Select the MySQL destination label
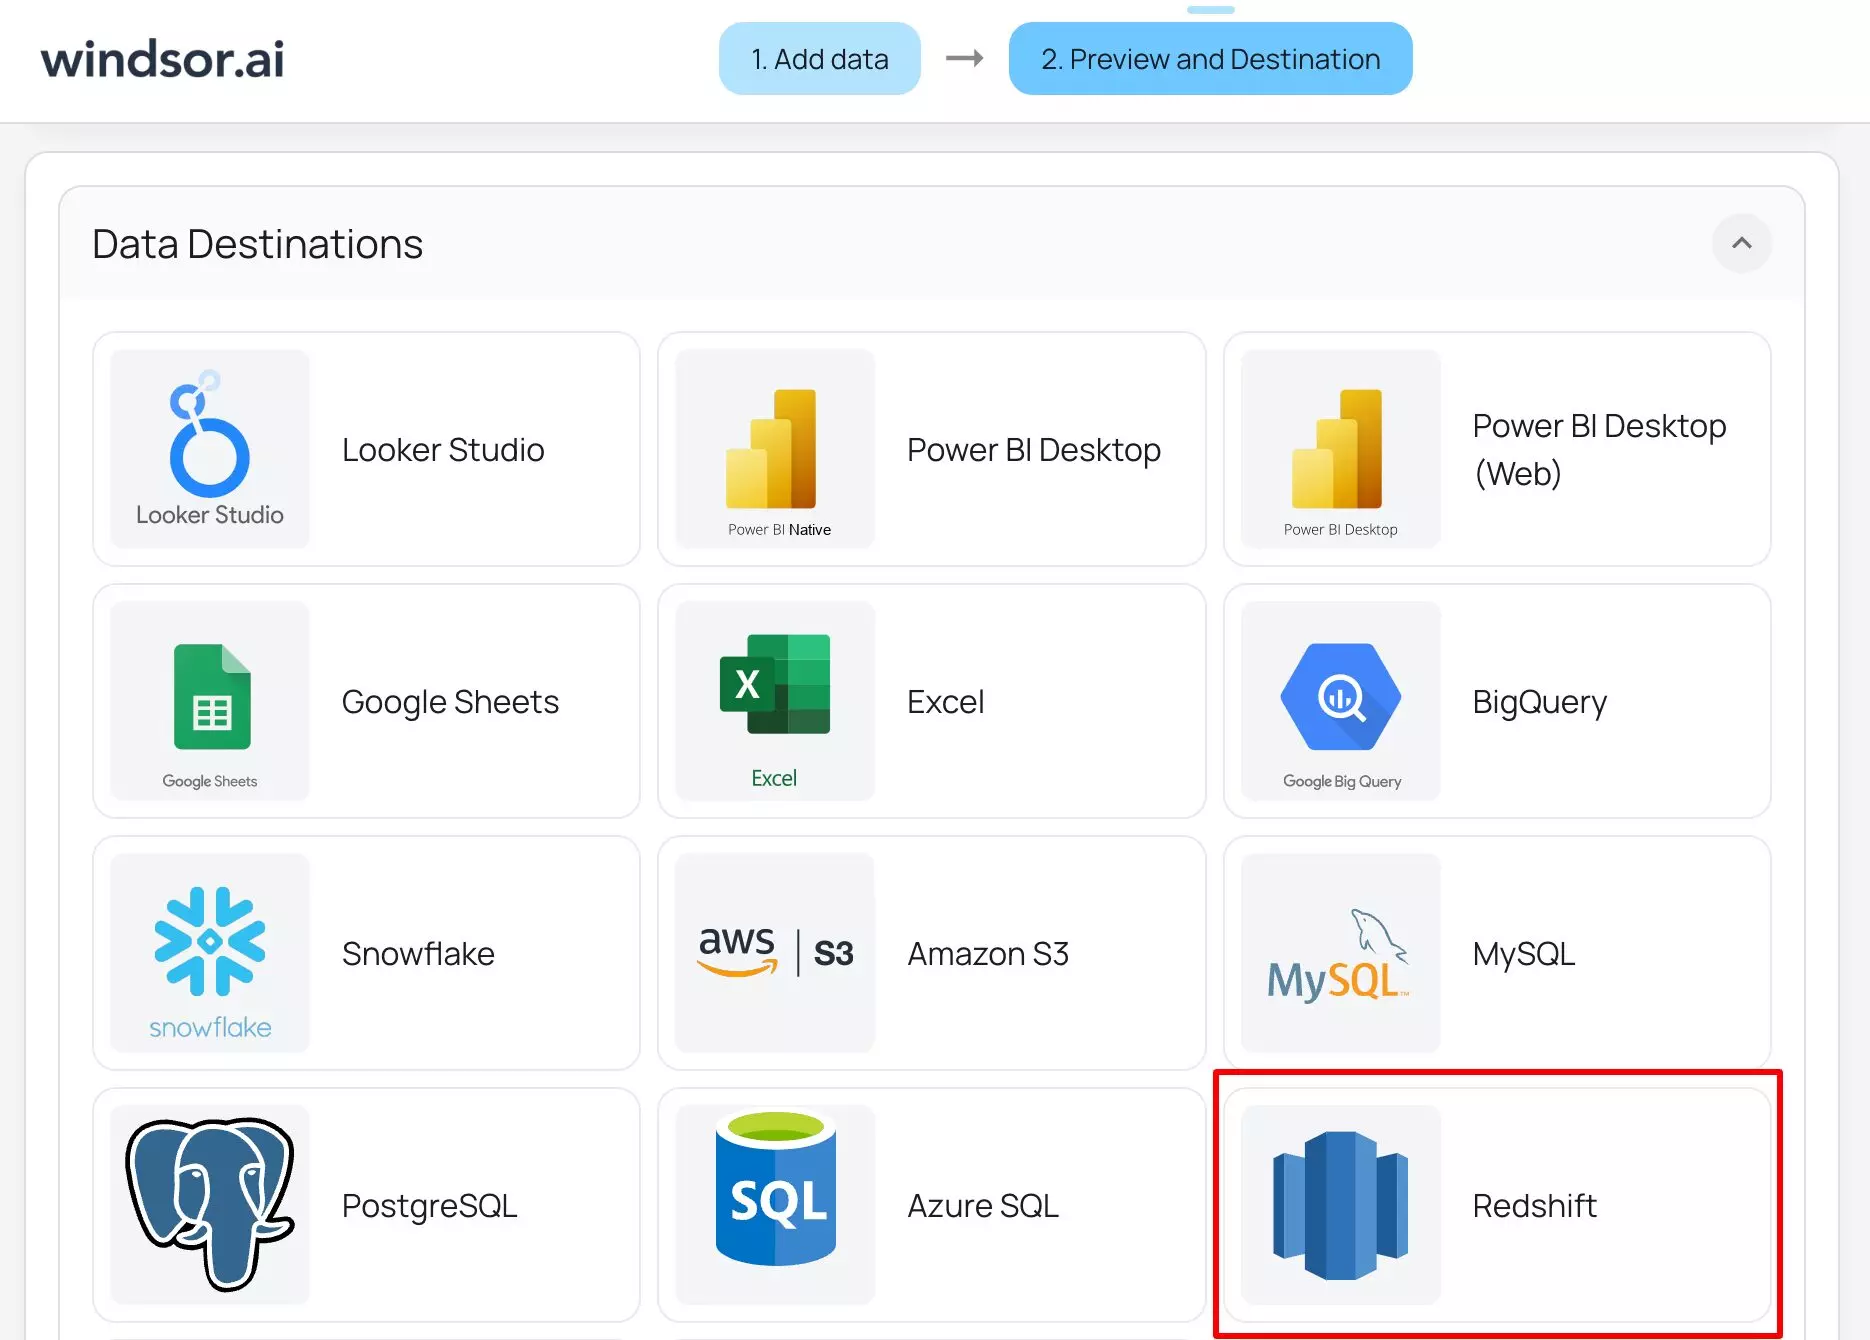 pyautogui.click(x=1523, y=954)
